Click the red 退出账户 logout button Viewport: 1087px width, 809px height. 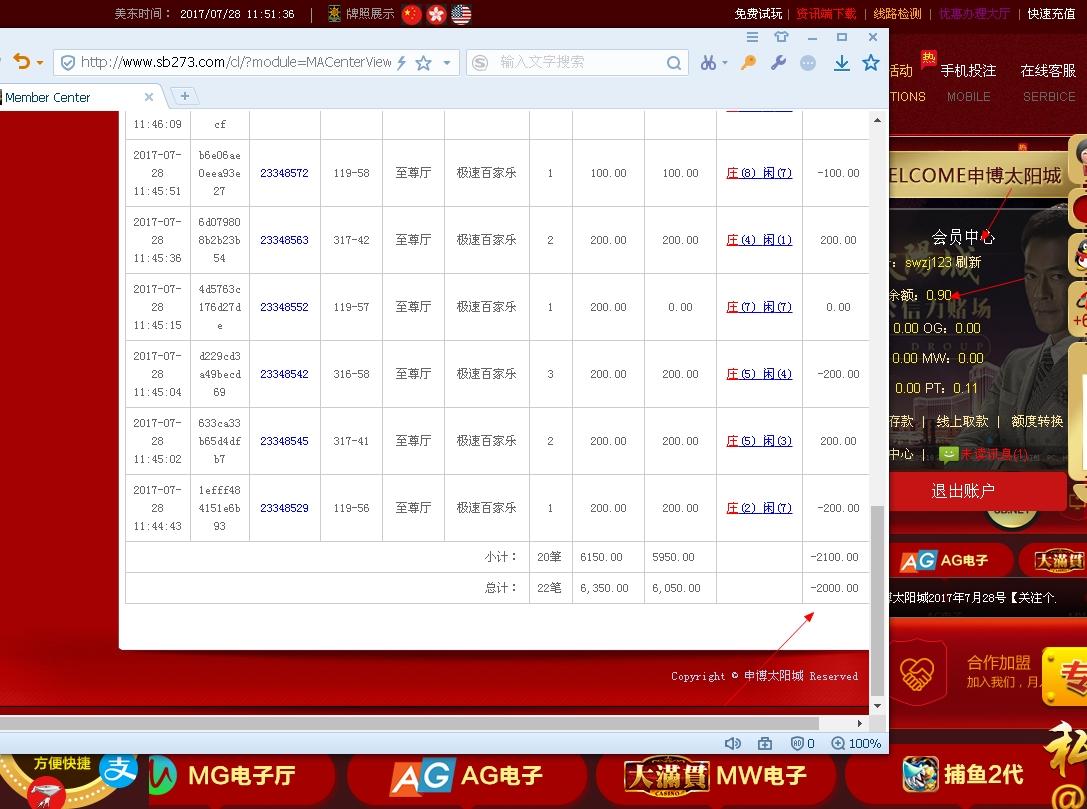(963, 491)
